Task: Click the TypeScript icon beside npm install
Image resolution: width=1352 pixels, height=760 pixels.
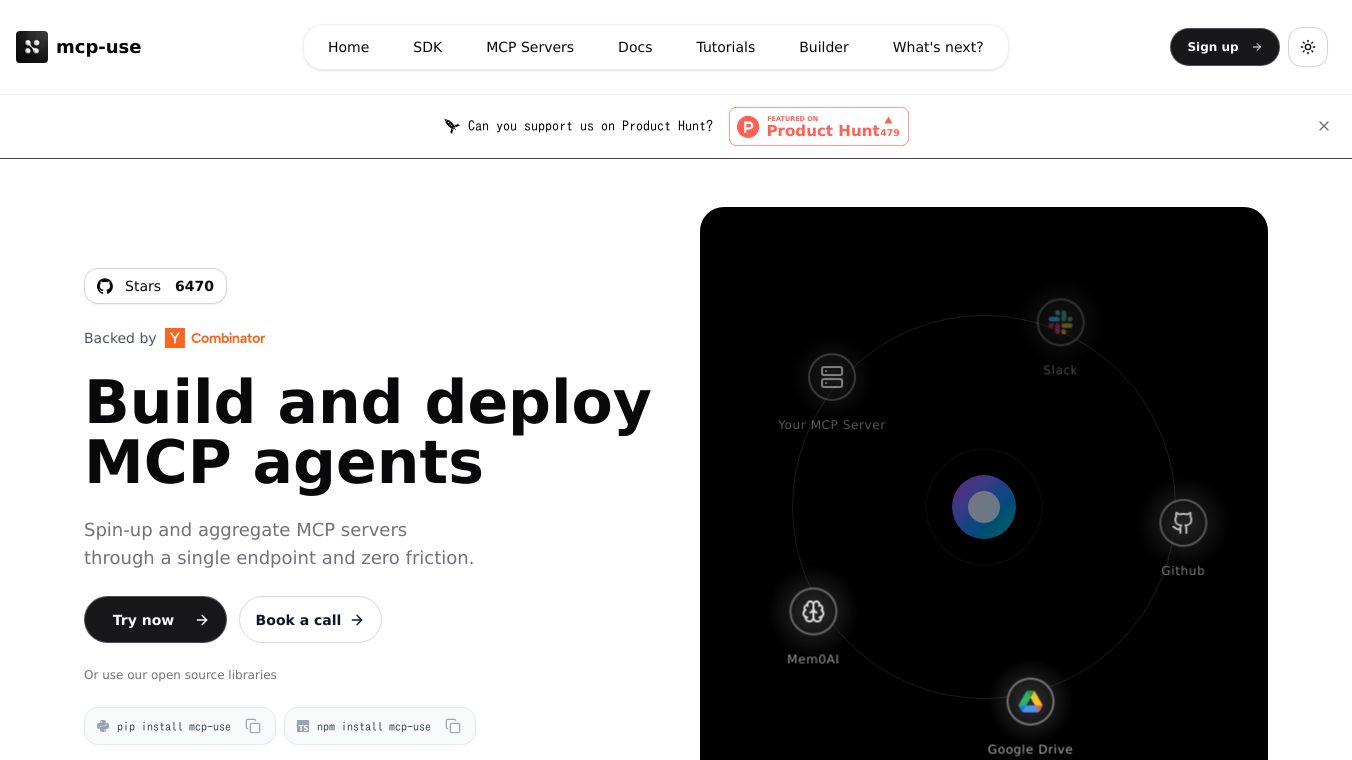Action: (x=303, y=726)
